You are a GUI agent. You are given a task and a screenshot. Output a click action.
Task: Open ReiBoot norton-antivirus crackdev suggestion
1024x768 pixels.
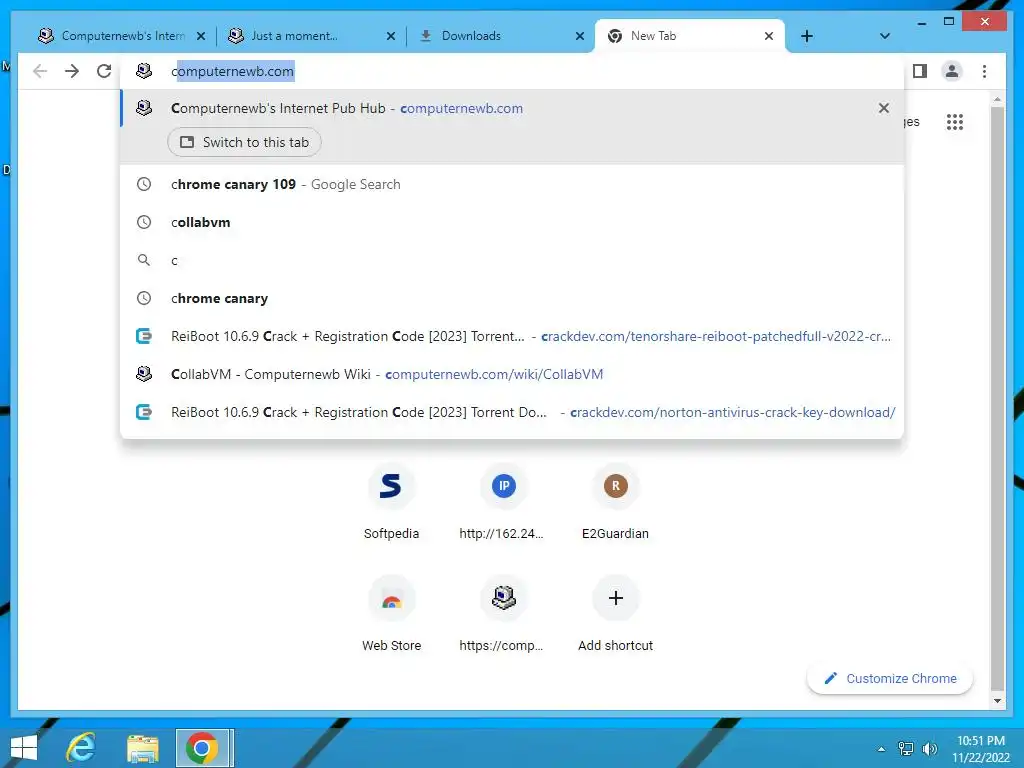click(512, 412)
